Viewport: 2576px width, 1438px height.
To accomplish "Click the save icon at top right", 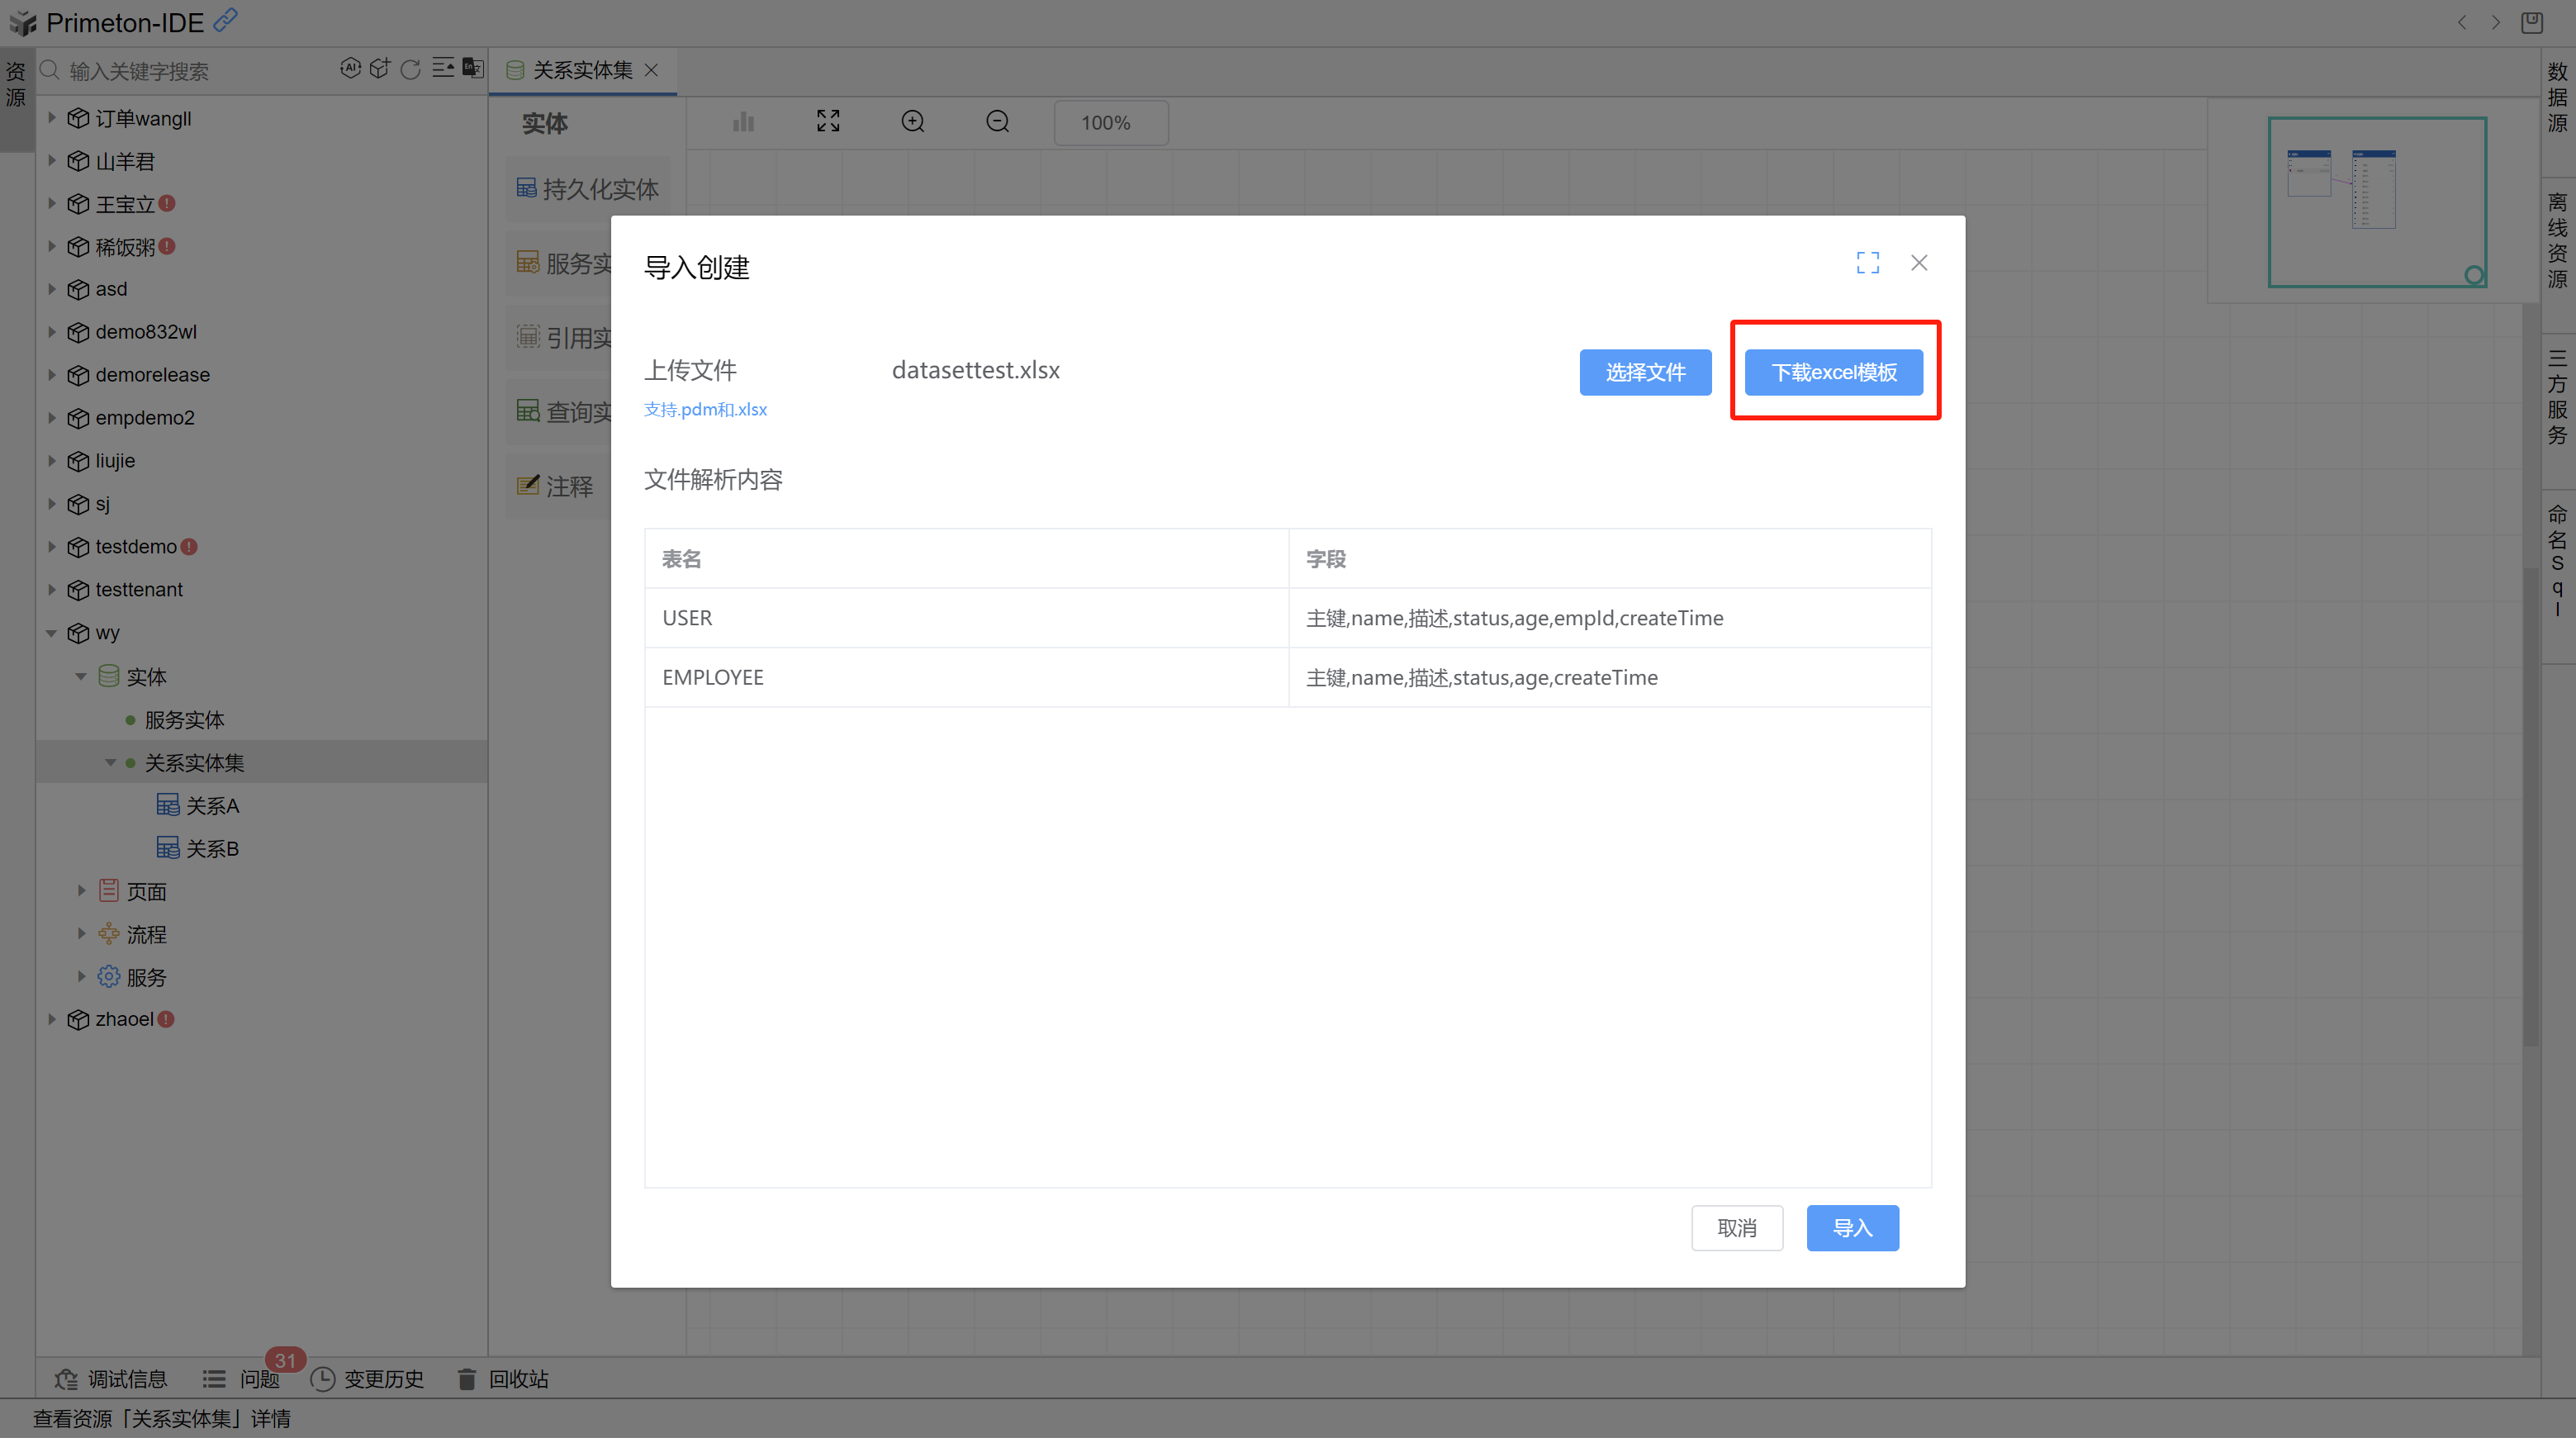I will pyautogui.click(x=2531, y=22).
